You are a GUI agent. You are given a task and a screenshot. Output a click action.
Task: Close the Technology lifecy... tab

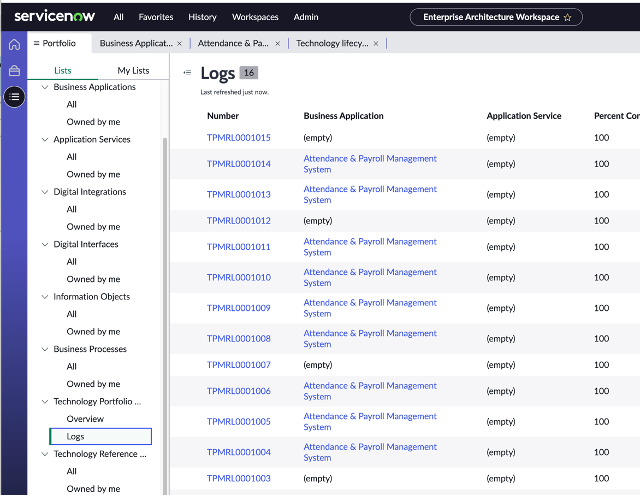coord(376,43)
